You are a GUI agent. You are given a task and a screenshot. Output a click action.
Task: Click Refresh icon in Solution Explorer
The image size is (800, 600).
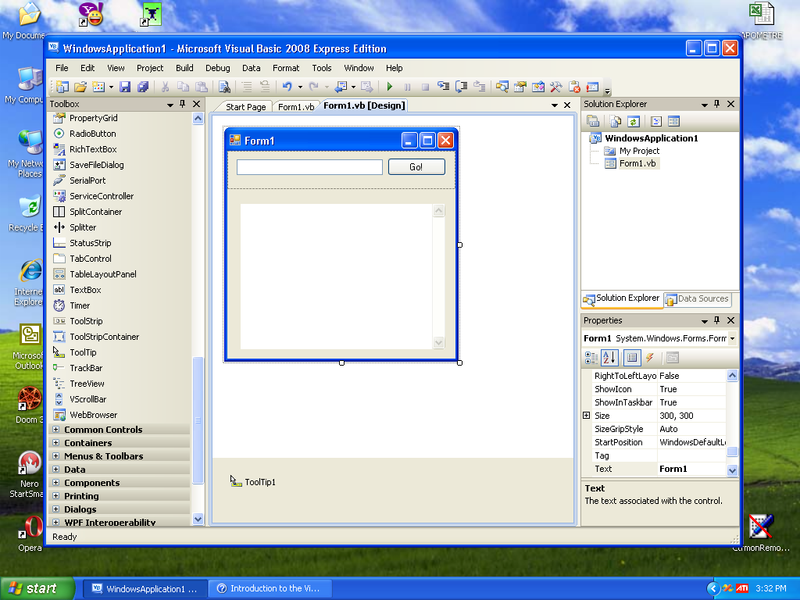[633, 121]
